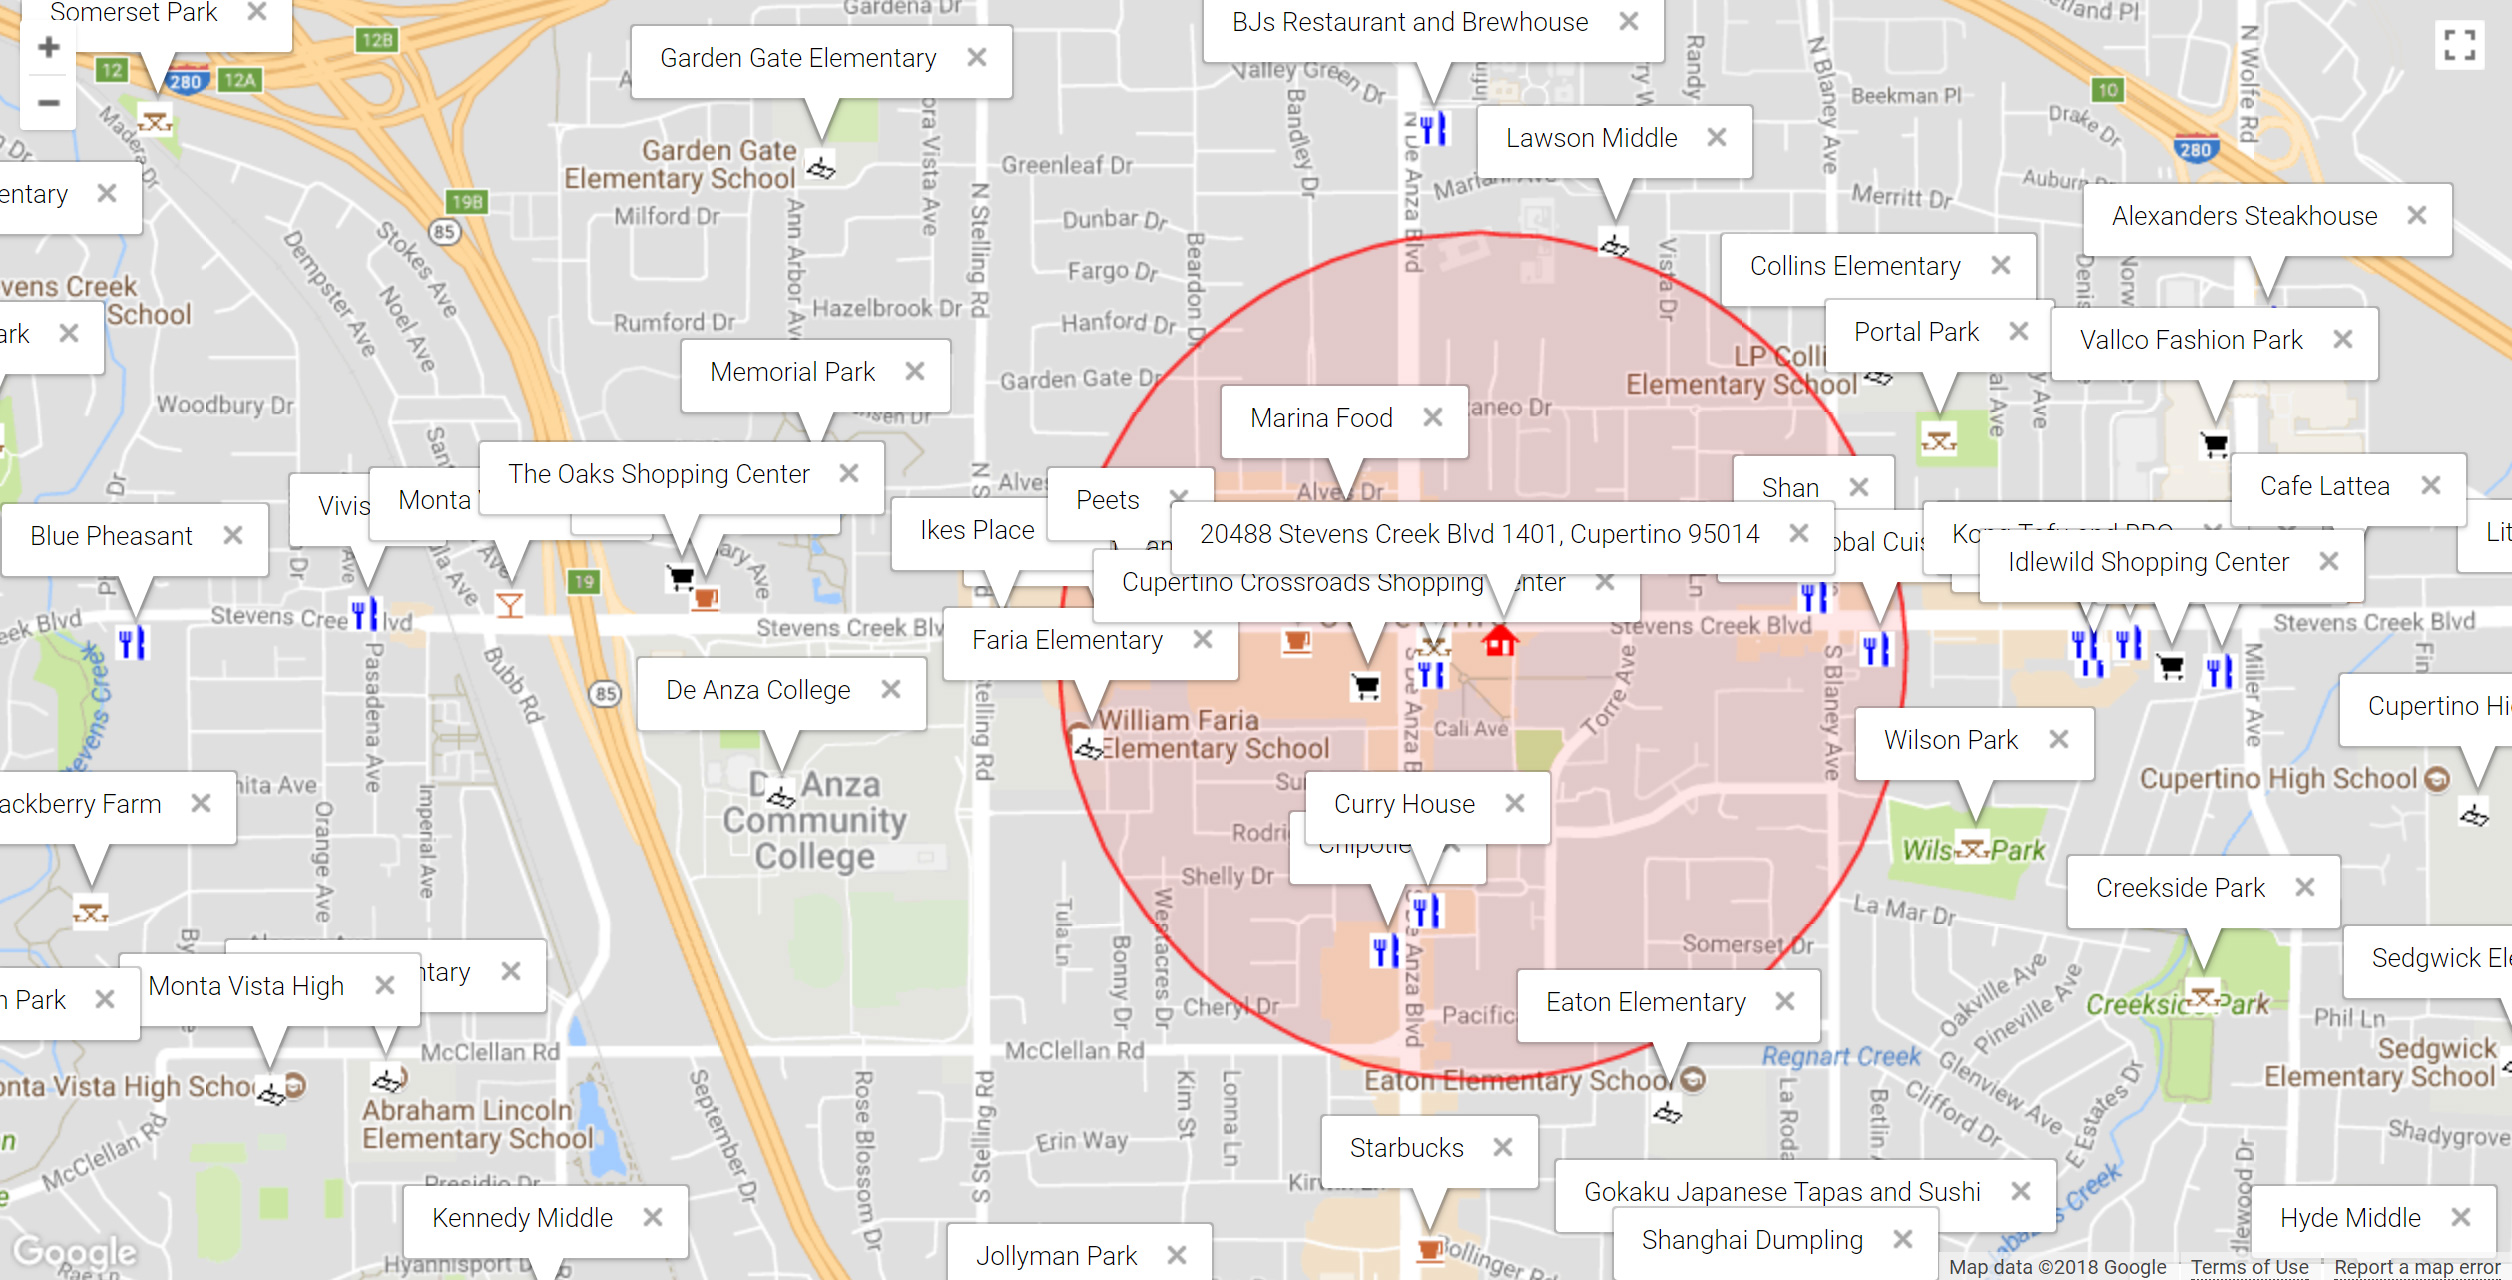Click the red home marker on Stevens Creek
Image resolution: width=2512 pixels, height=1280 pixels.
(1500, 640)
